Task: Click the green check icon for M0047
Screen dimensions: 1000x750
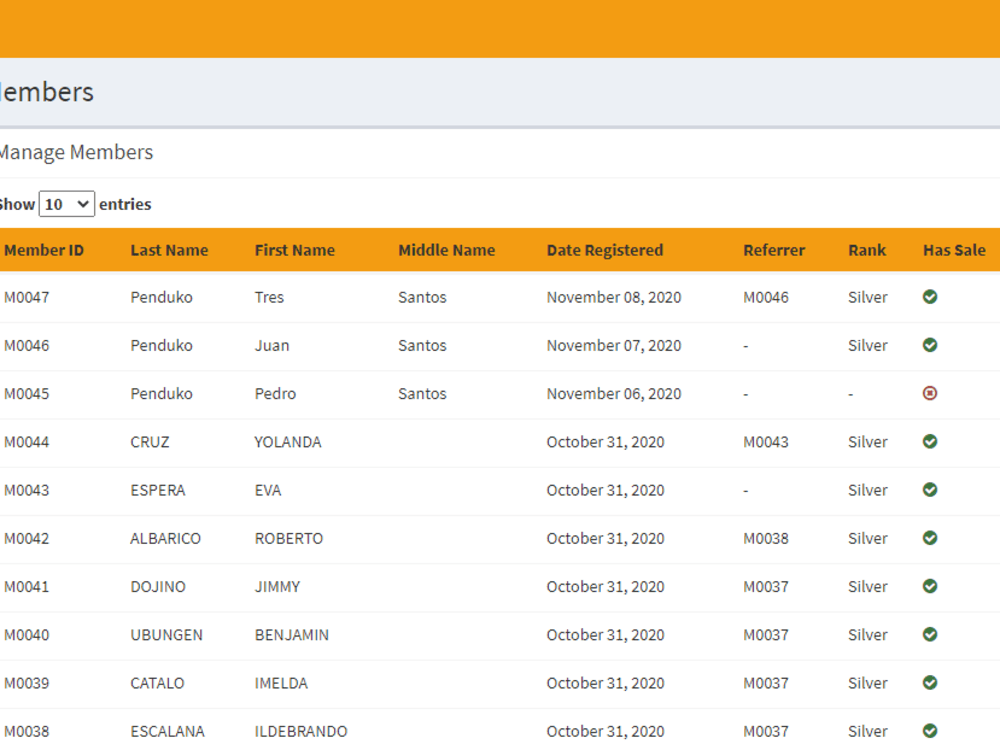Action: 930,297
